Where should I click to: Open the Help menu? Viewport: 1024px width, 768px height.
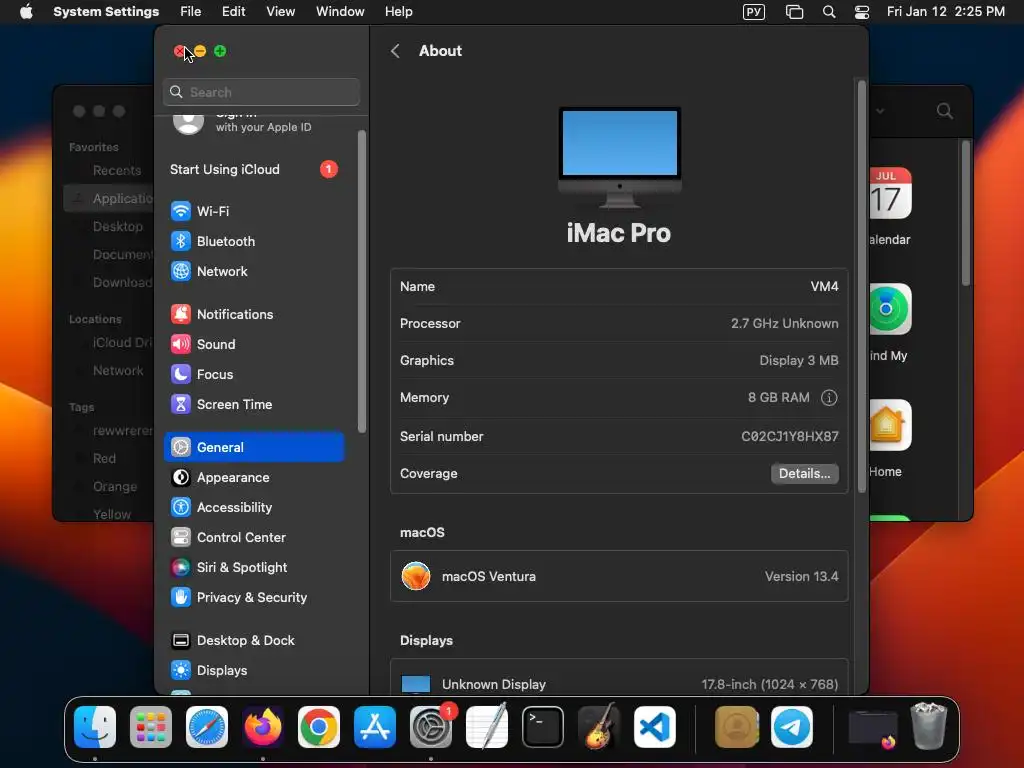(x=398, y=12)
